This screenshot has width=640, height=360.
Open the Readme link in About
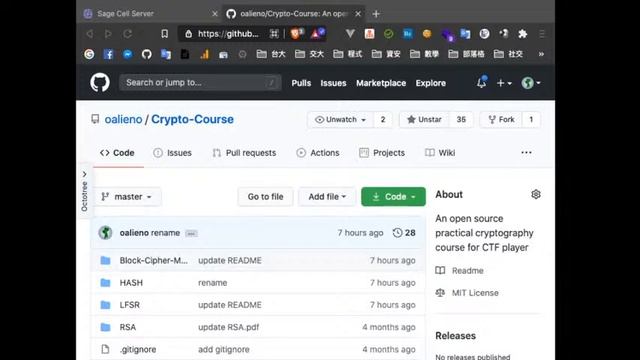(x=460, y=270)
